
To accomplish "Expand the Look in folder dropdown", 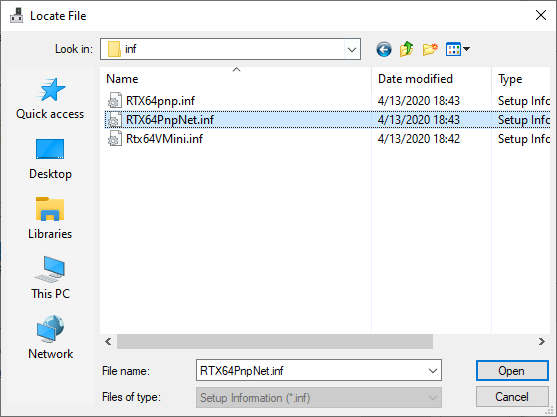I will (x=352, y=49).
